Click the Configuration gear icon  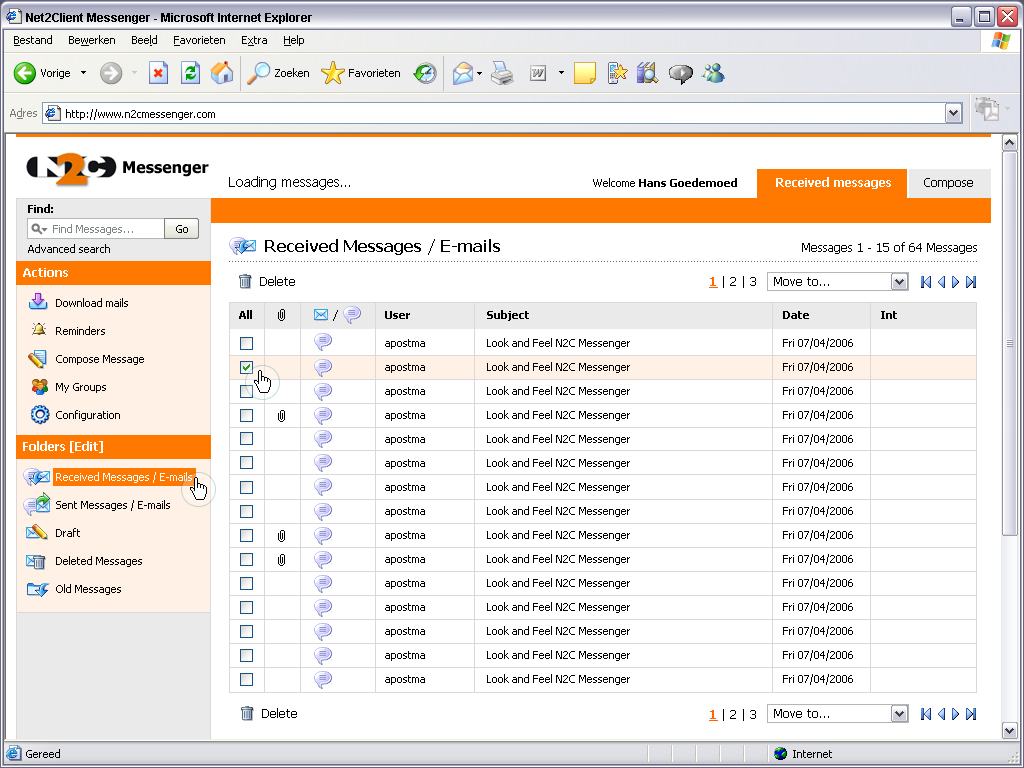(39, 415)
